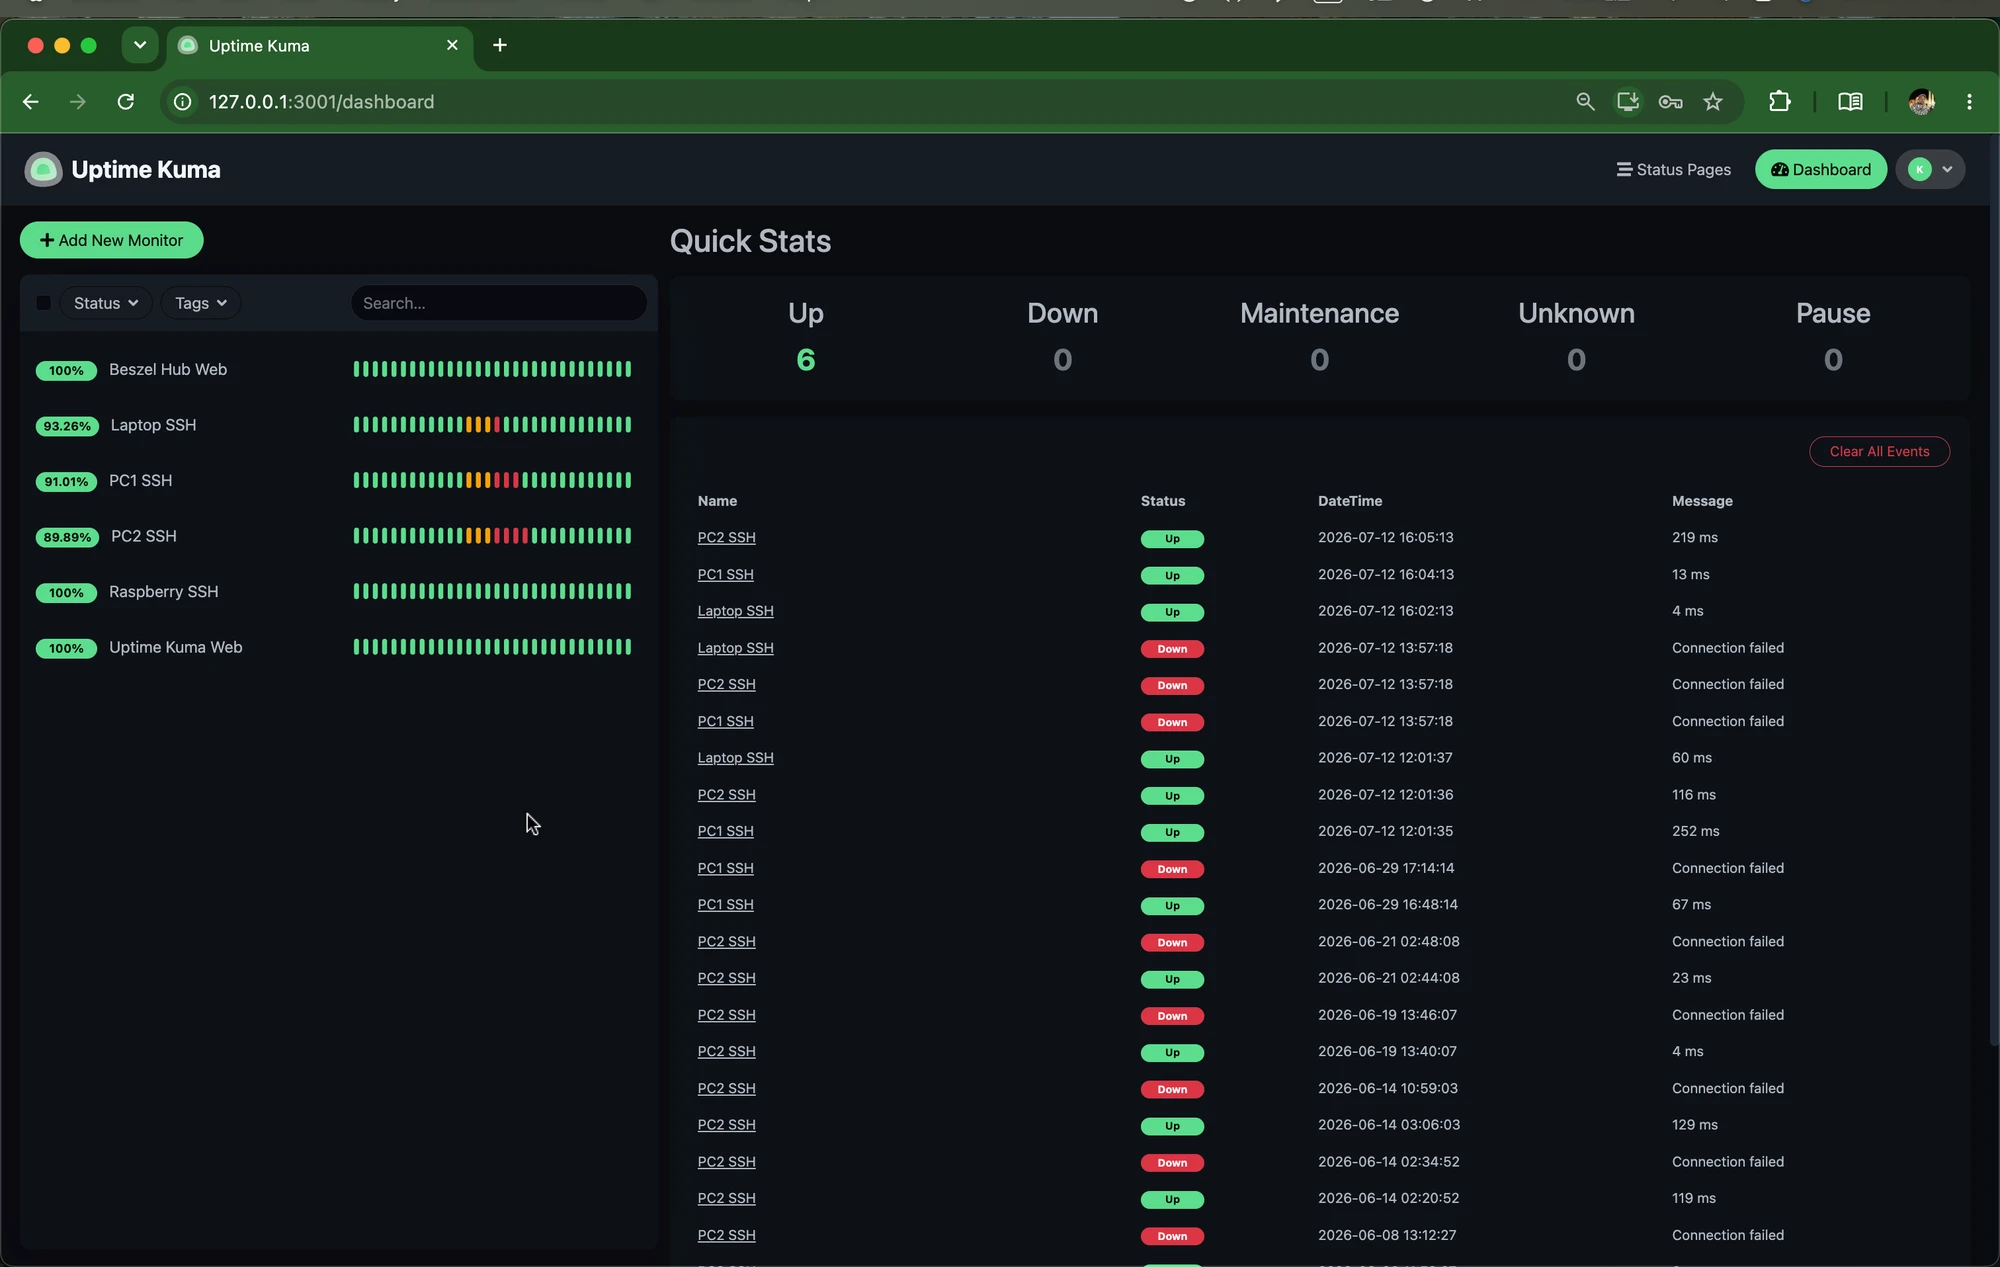Open Laptop SSH link from 12:01:37 event
This screenshot has height=1267, width=2000.
[736, 758]
